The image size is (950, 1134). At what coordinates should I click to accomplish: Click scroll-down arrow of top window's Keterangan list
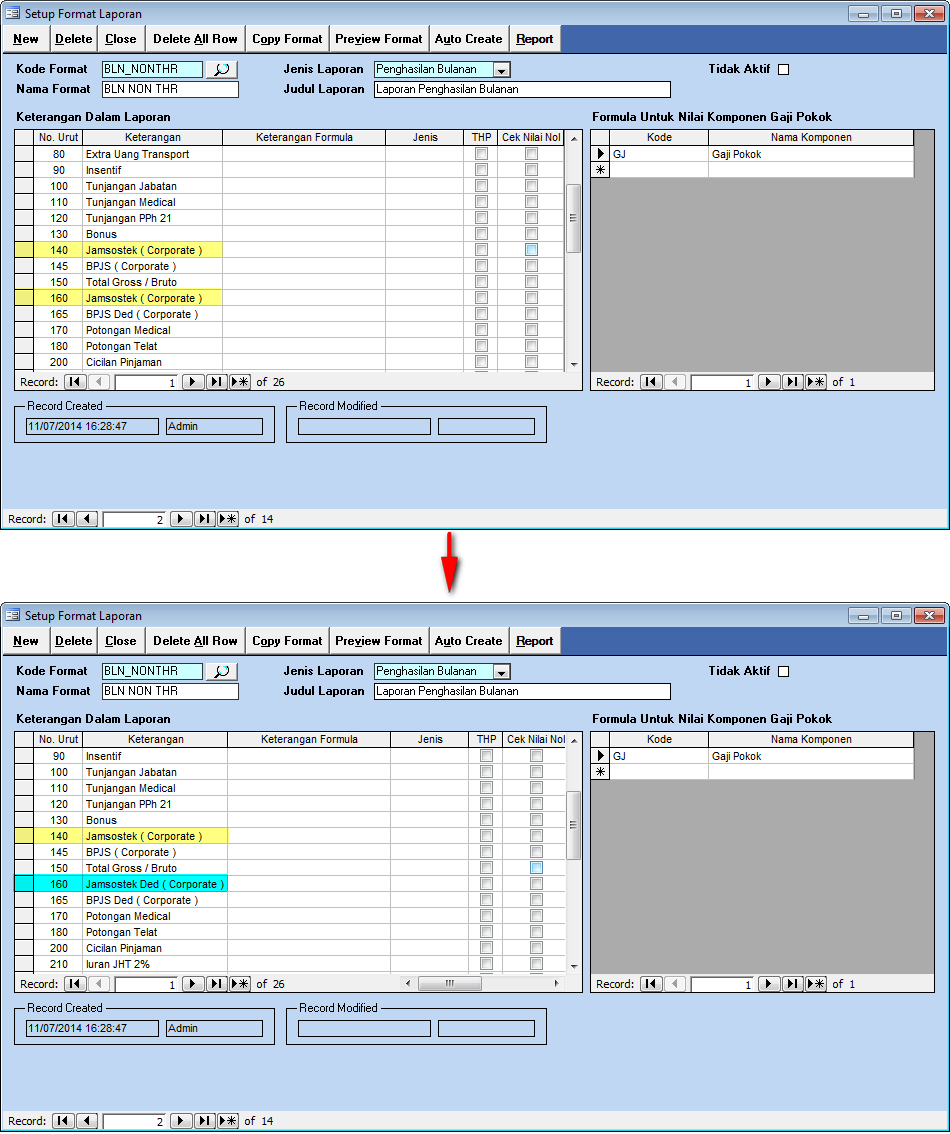[574, 365]
